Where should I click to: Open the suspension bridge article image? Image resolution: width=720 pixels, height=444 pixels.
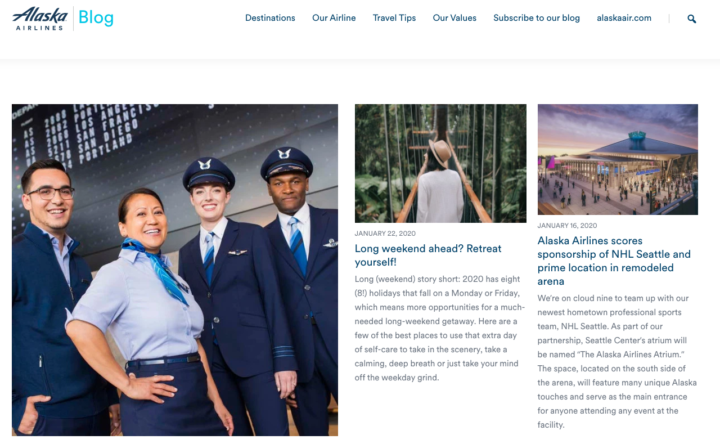pyautogui.click(x=440, y=163)
